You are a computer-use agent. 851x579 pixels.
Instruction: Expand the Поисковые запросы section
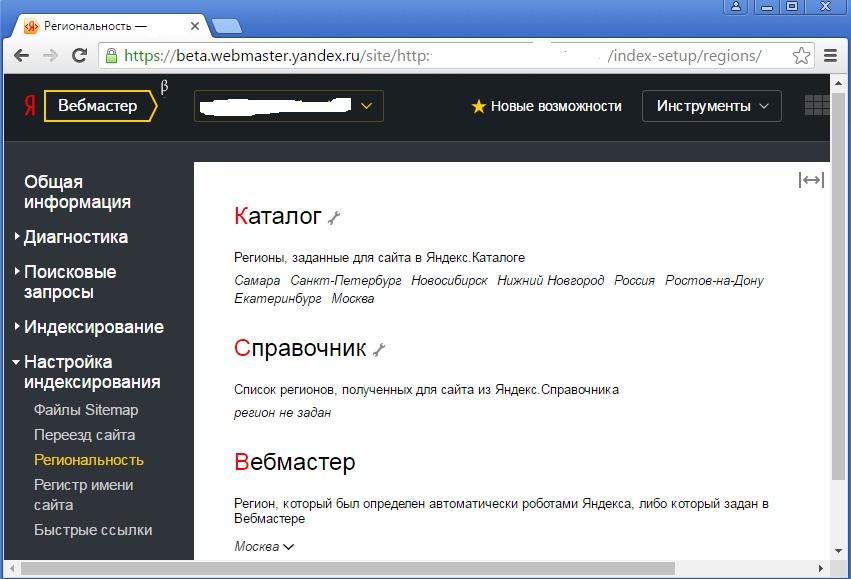coord(70,282)
